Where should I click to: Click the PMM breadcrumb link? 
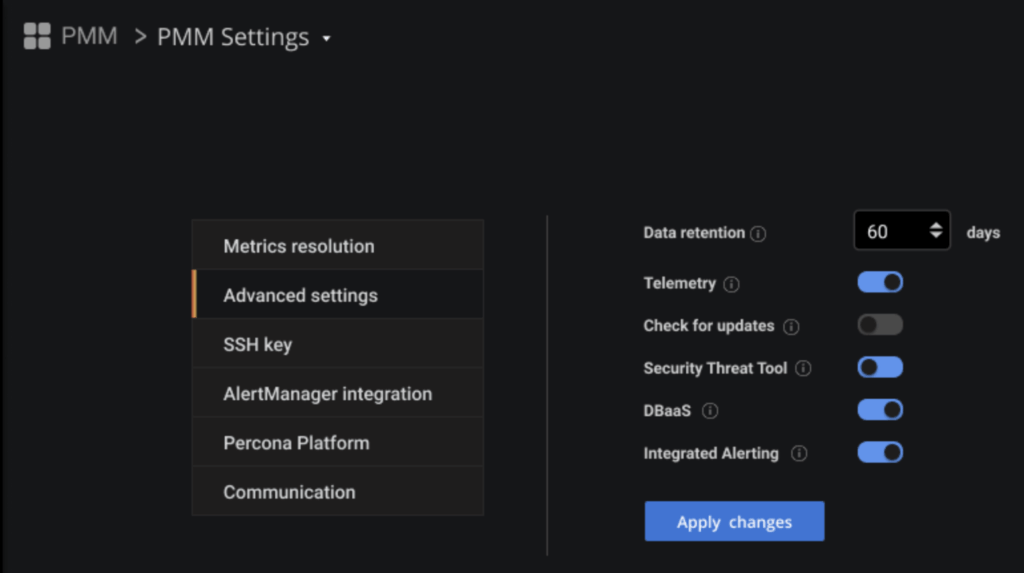(89, 36)
